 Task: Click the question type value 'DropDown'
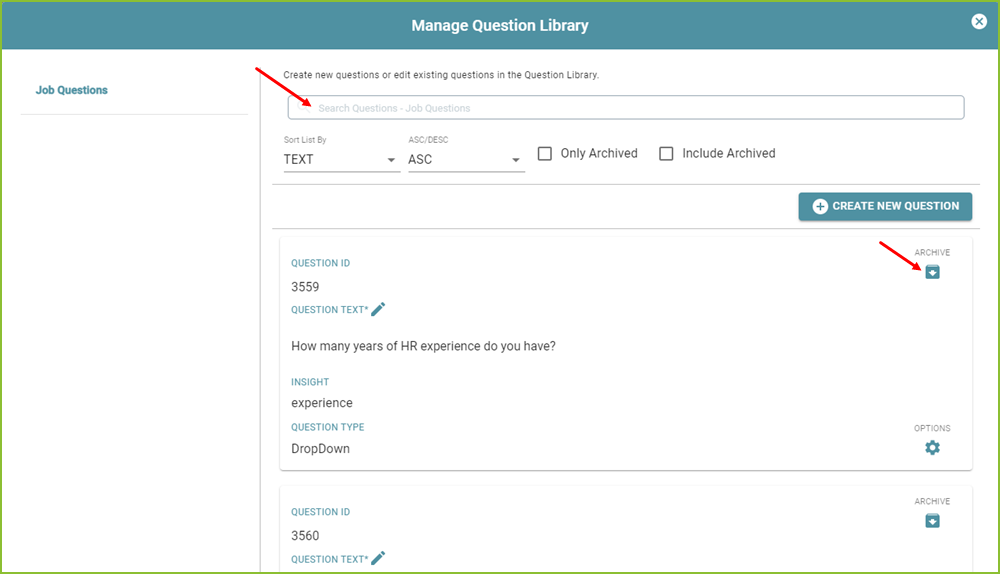coord(320,448)
